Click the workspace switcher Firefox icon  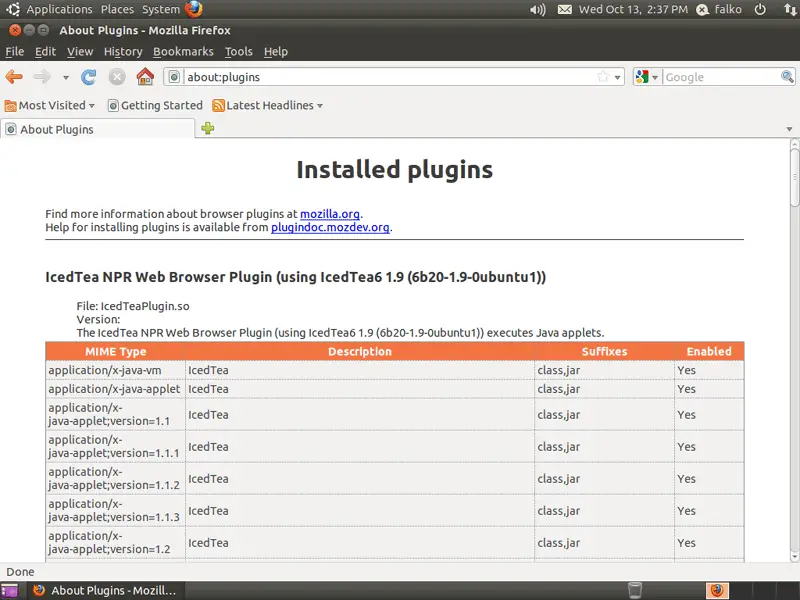point(717,591)
